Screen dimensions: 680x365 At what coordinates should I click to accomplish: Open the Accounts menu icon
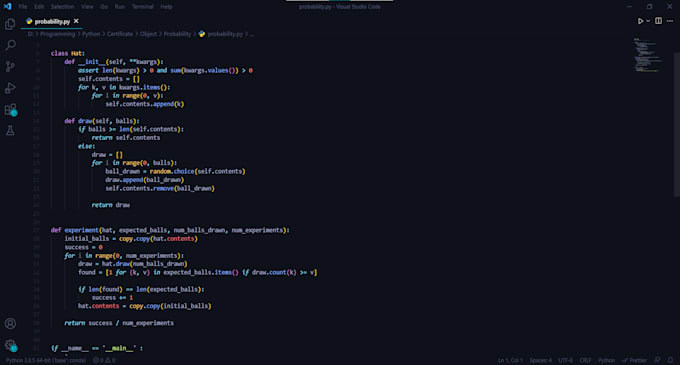[x=10, y=323]
